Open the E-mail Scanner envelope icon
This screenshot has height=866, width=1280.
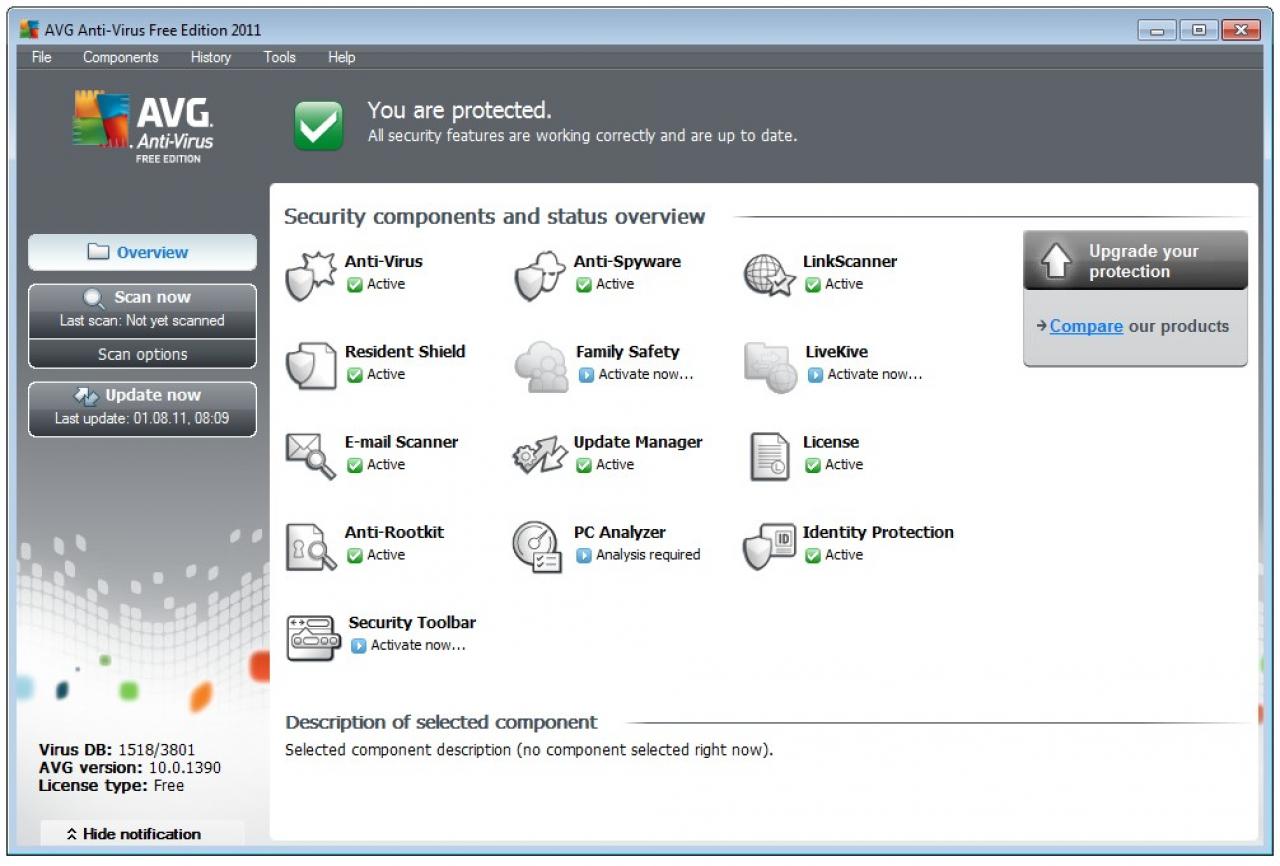pyautogui.click(x=311, y=456)
